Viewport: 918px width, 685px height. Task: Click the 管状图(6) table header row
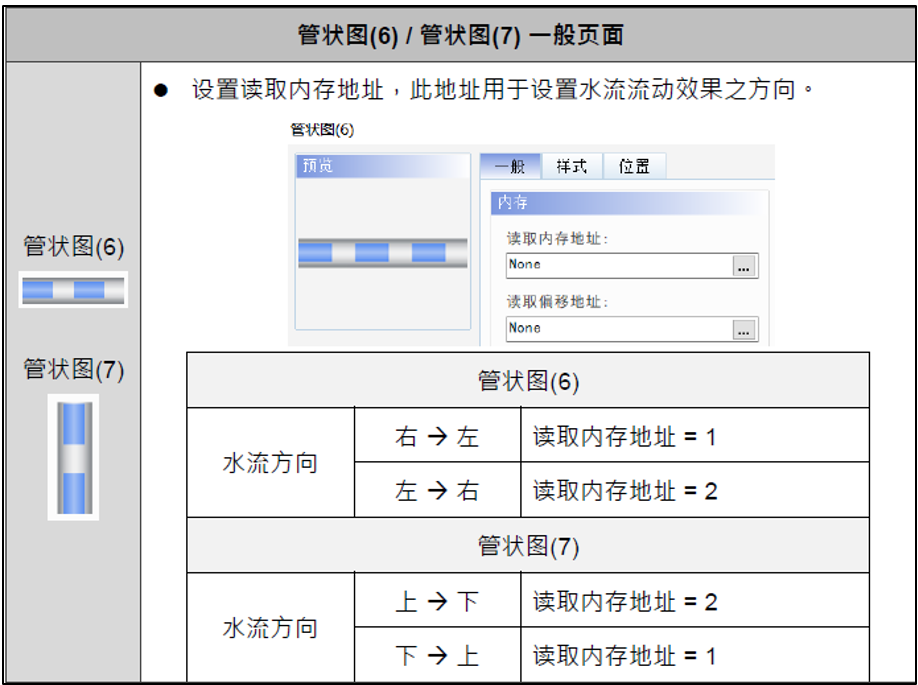(527, 381)
